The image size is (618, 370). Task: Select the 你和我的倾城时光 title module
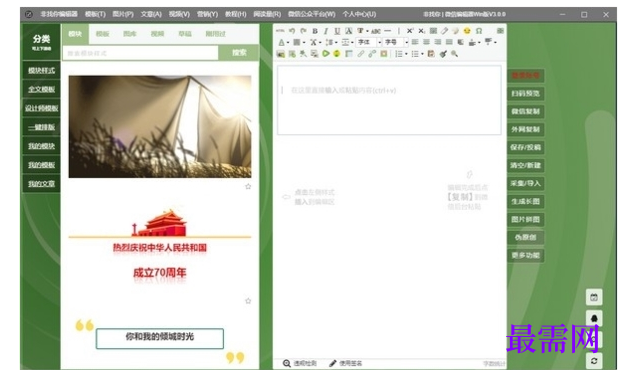point(160,337)
